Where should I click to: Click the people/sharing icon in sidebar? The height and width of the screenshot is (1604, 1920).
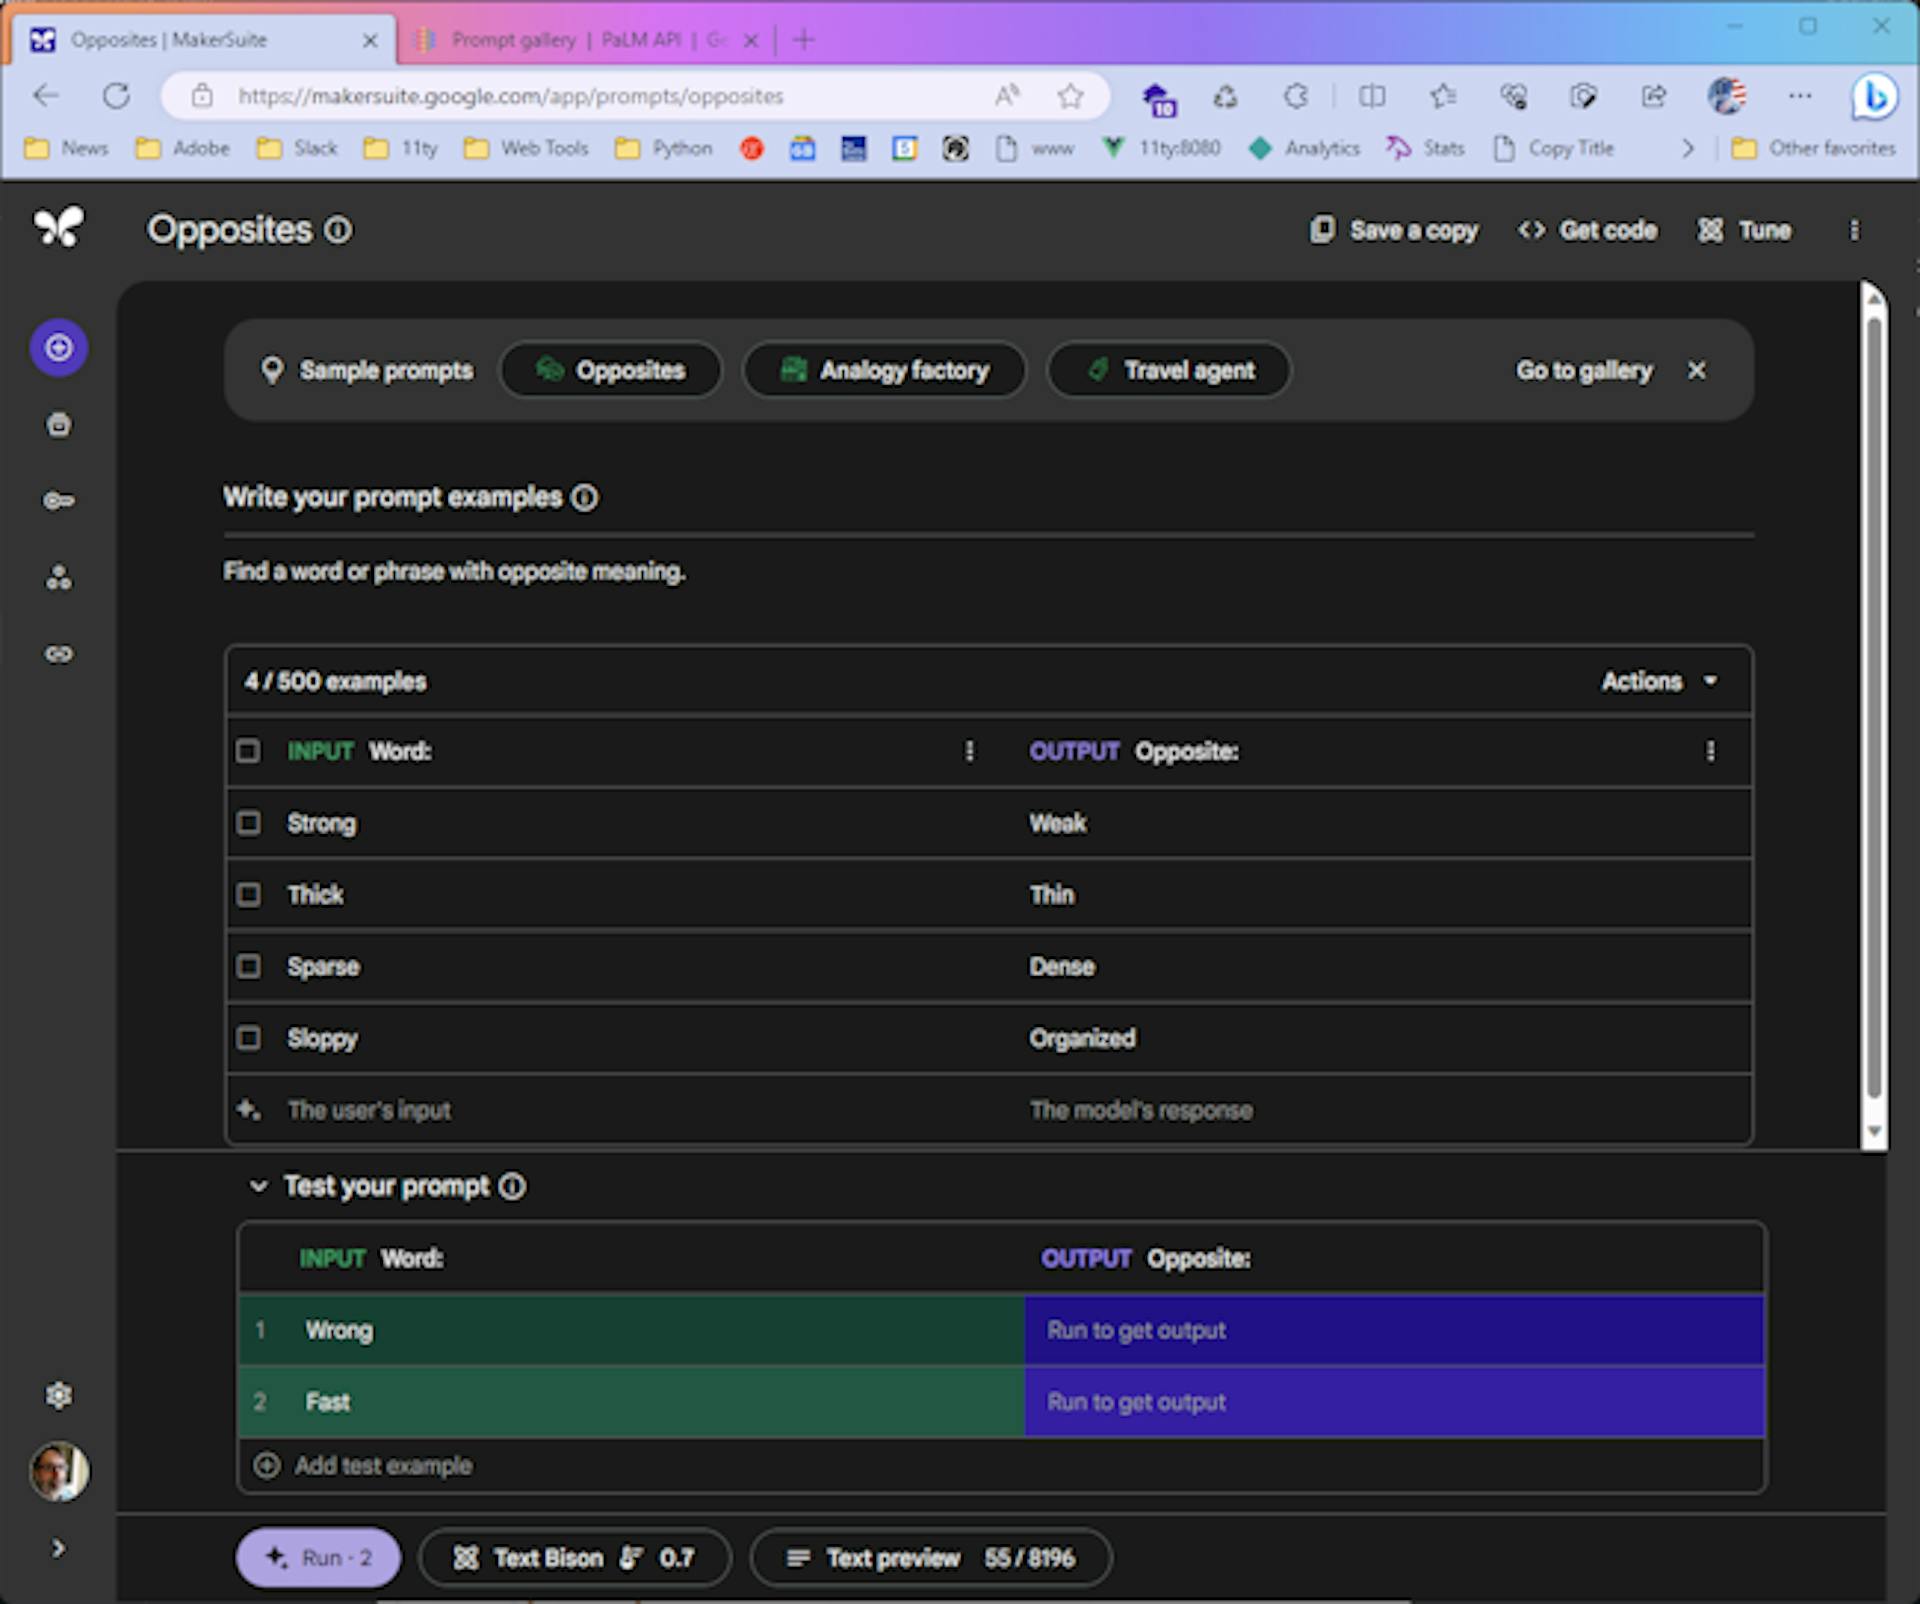(x=59, y=576)
